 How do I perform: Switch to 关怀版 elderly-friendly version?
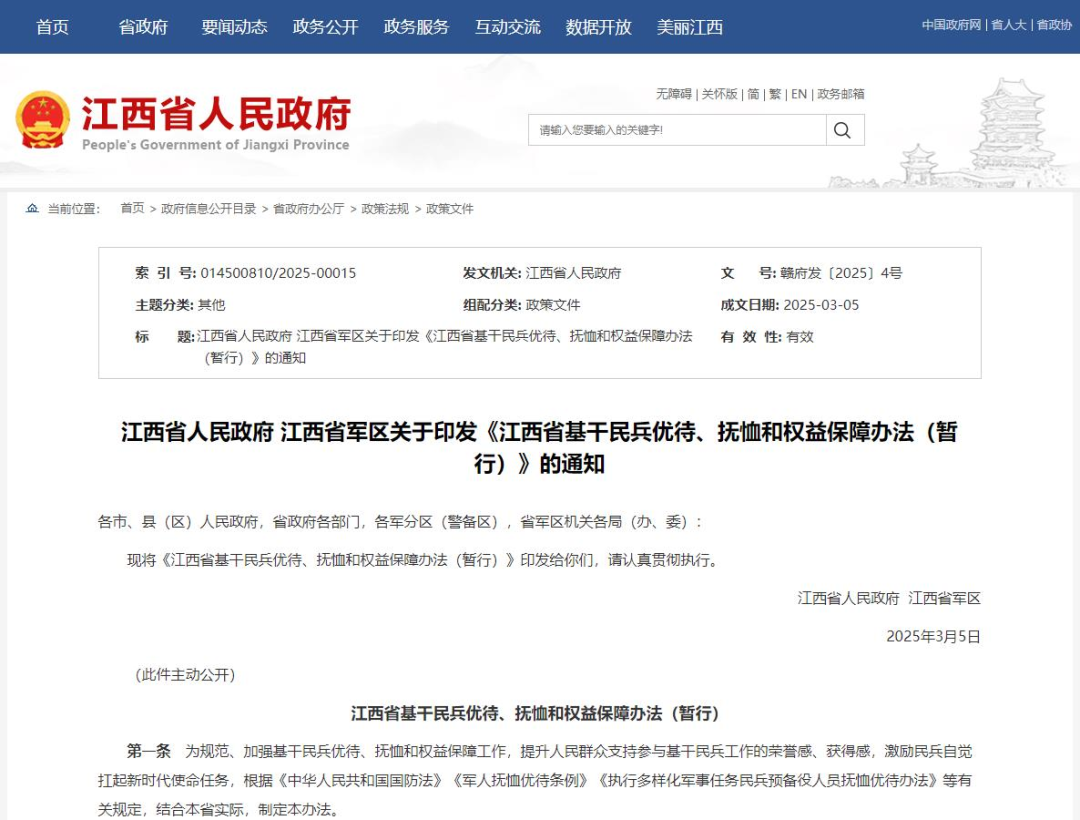click(x=719, y=94)
